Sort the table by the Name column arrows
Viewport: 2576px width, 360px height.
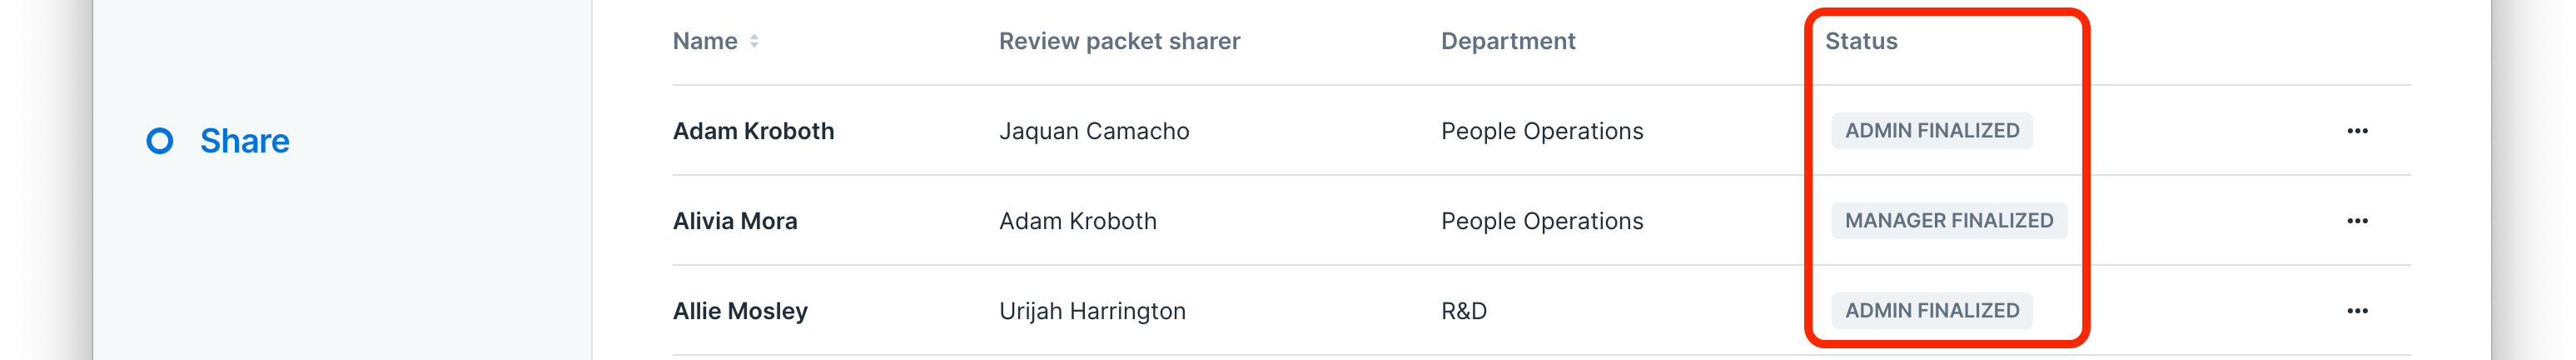click(x=754, y=41)
